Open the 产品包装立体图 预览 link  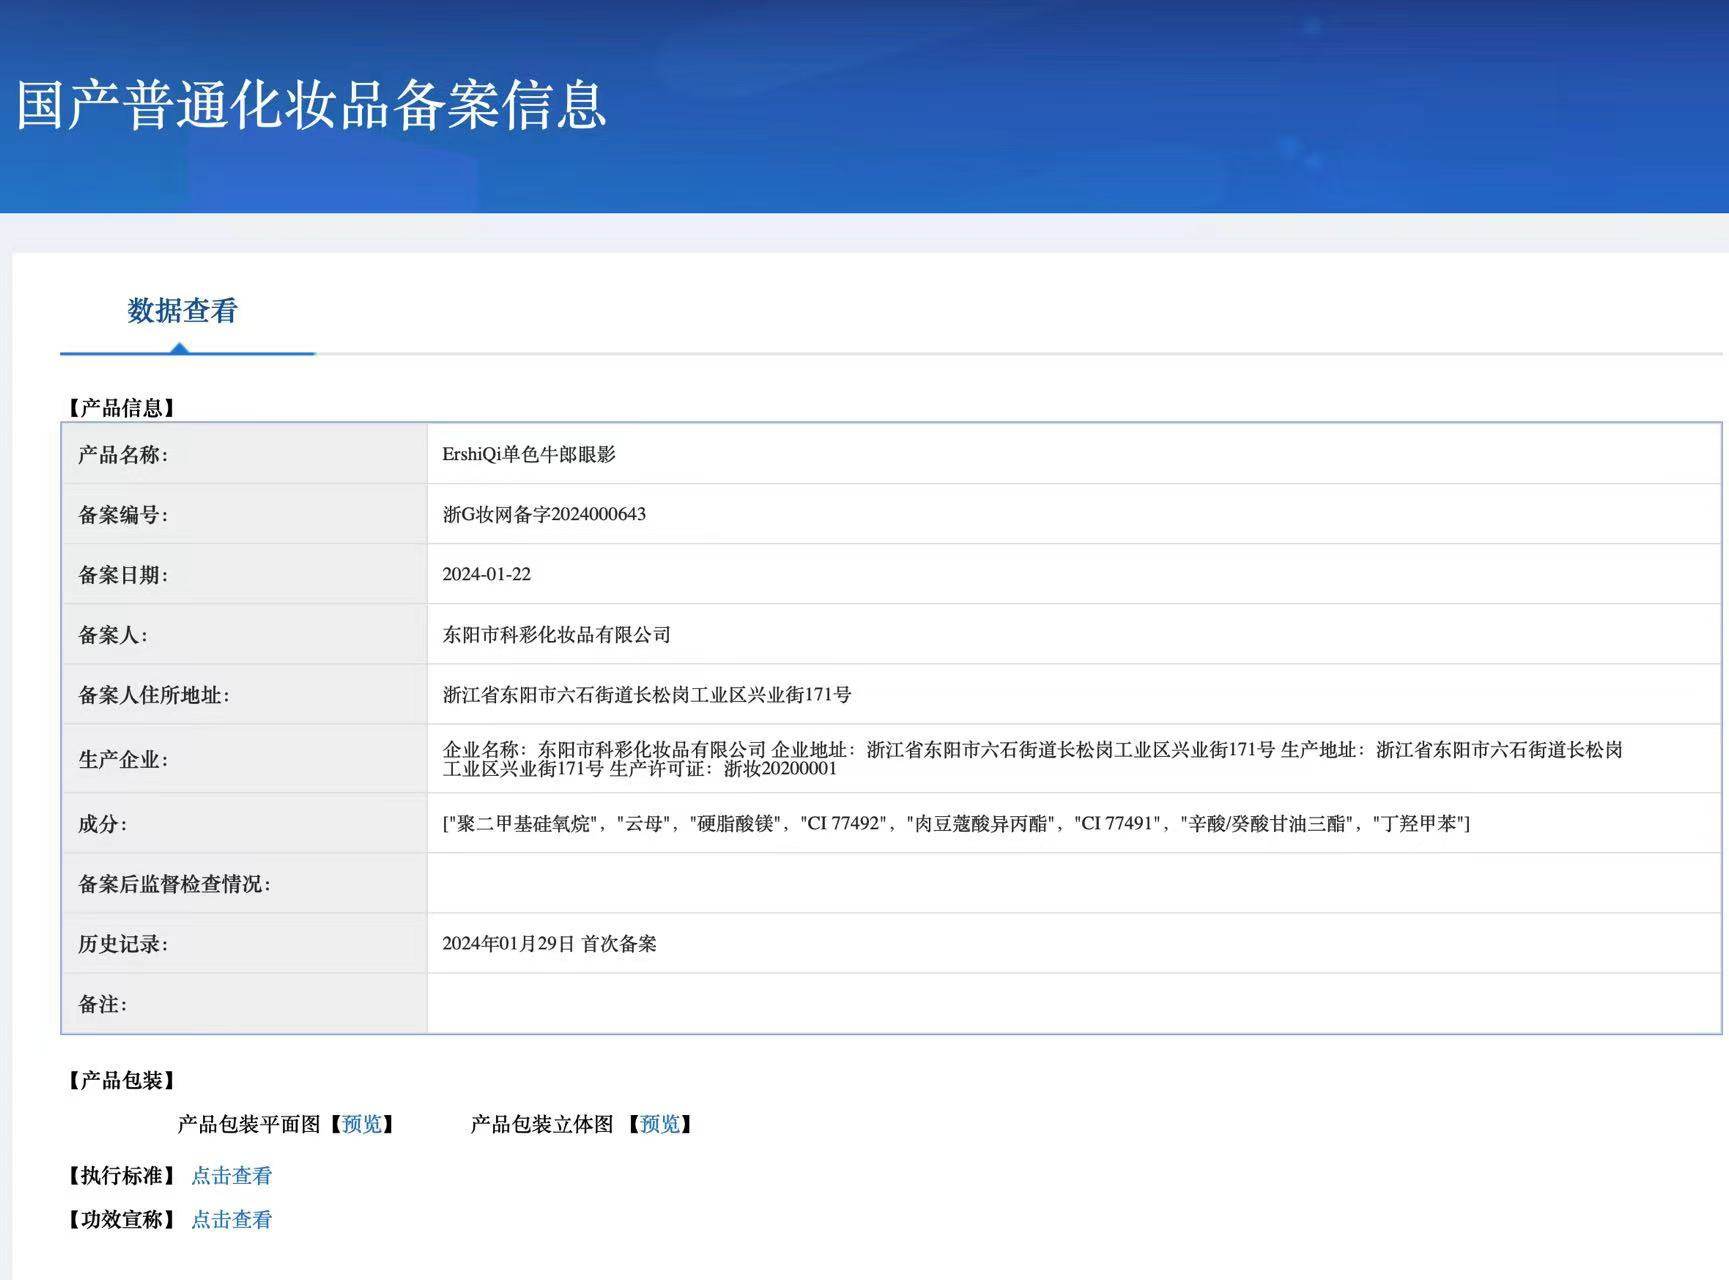pyautogui.click(x=660, y=1124)
